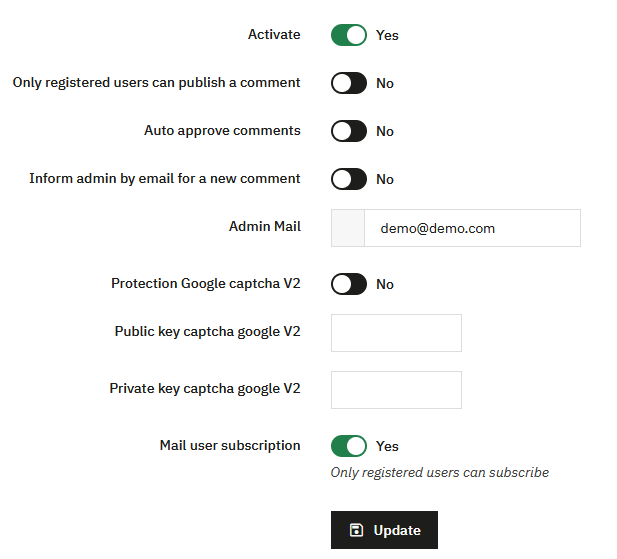
Task: Click "Only registered users can subscribe" hint
Action: click(x=439, y=472)
